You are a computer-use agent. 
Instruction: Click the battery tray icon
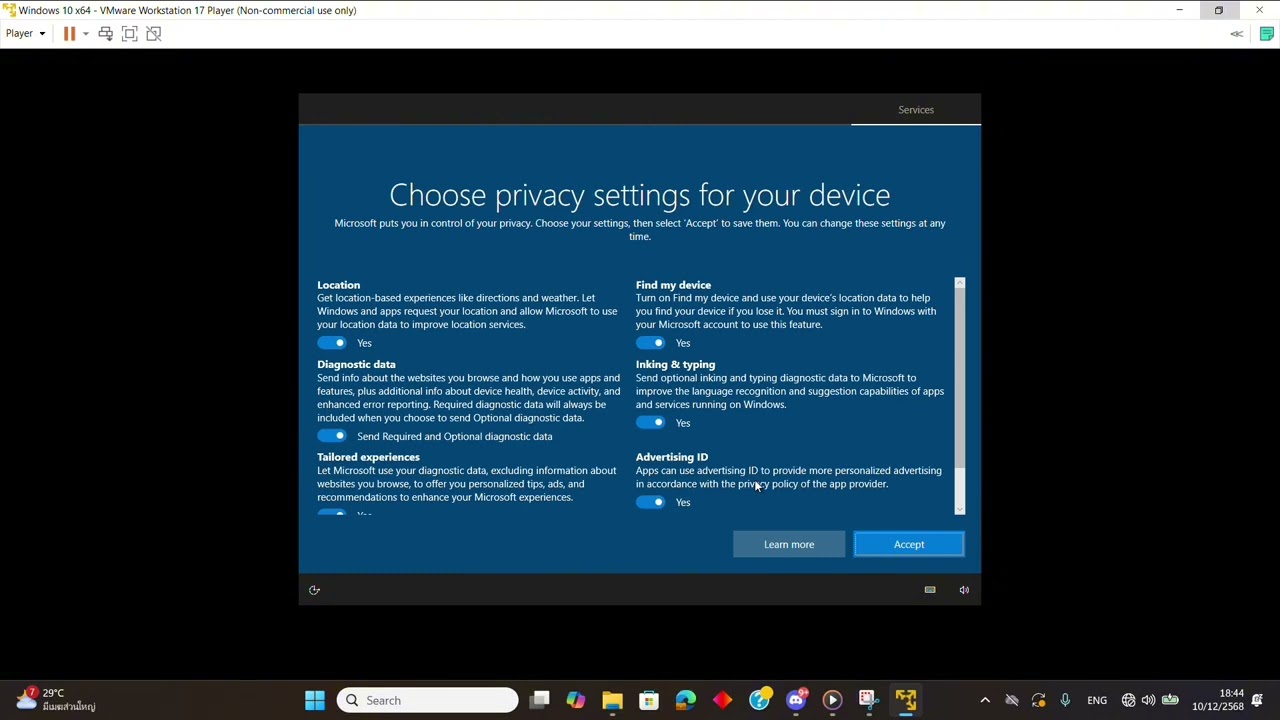(1170, 700)
